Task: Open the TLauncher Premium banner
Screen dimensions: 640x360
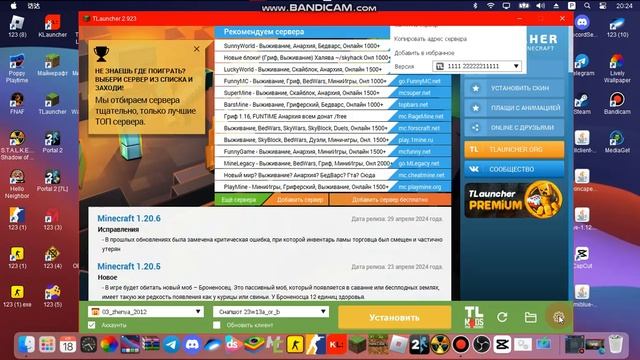Action: click(x=514, y=200)
